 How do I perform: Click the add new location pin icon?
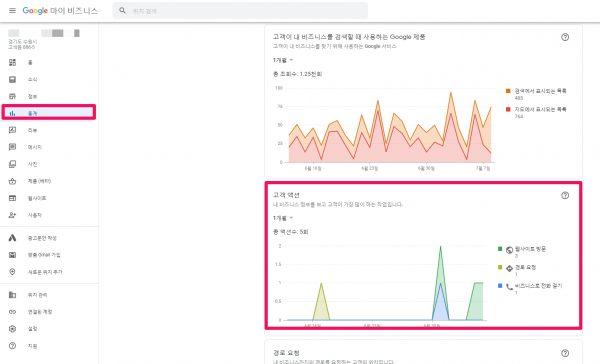tap(12, 272)
